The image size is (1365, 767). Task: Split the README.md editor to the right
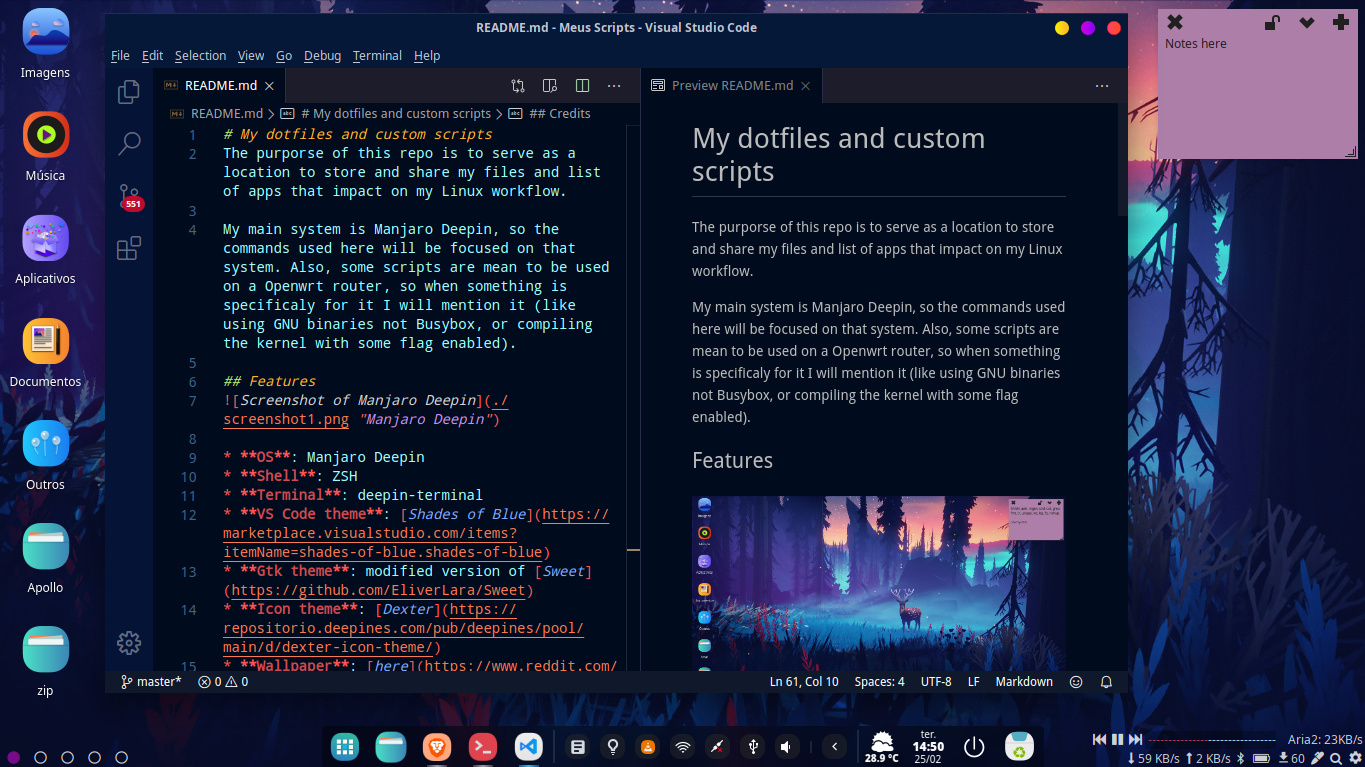pyautogui.click(x=582, y=86)
